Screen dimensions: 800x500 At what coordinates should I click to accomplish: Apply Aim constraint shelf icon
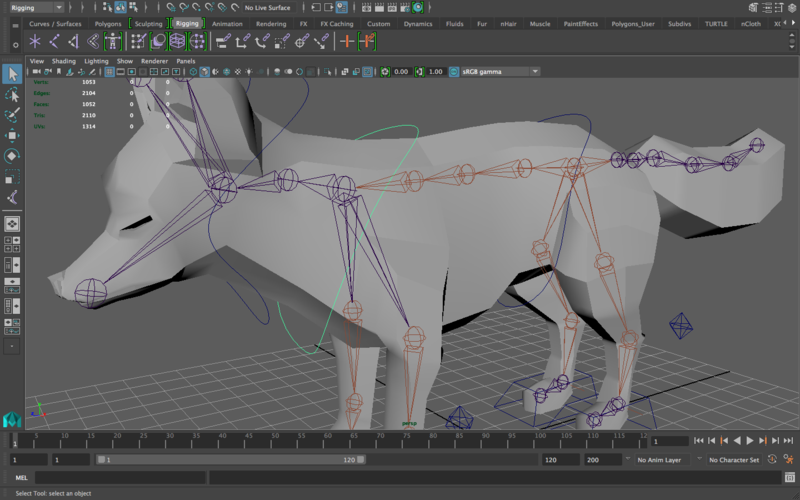click(302, 41)
